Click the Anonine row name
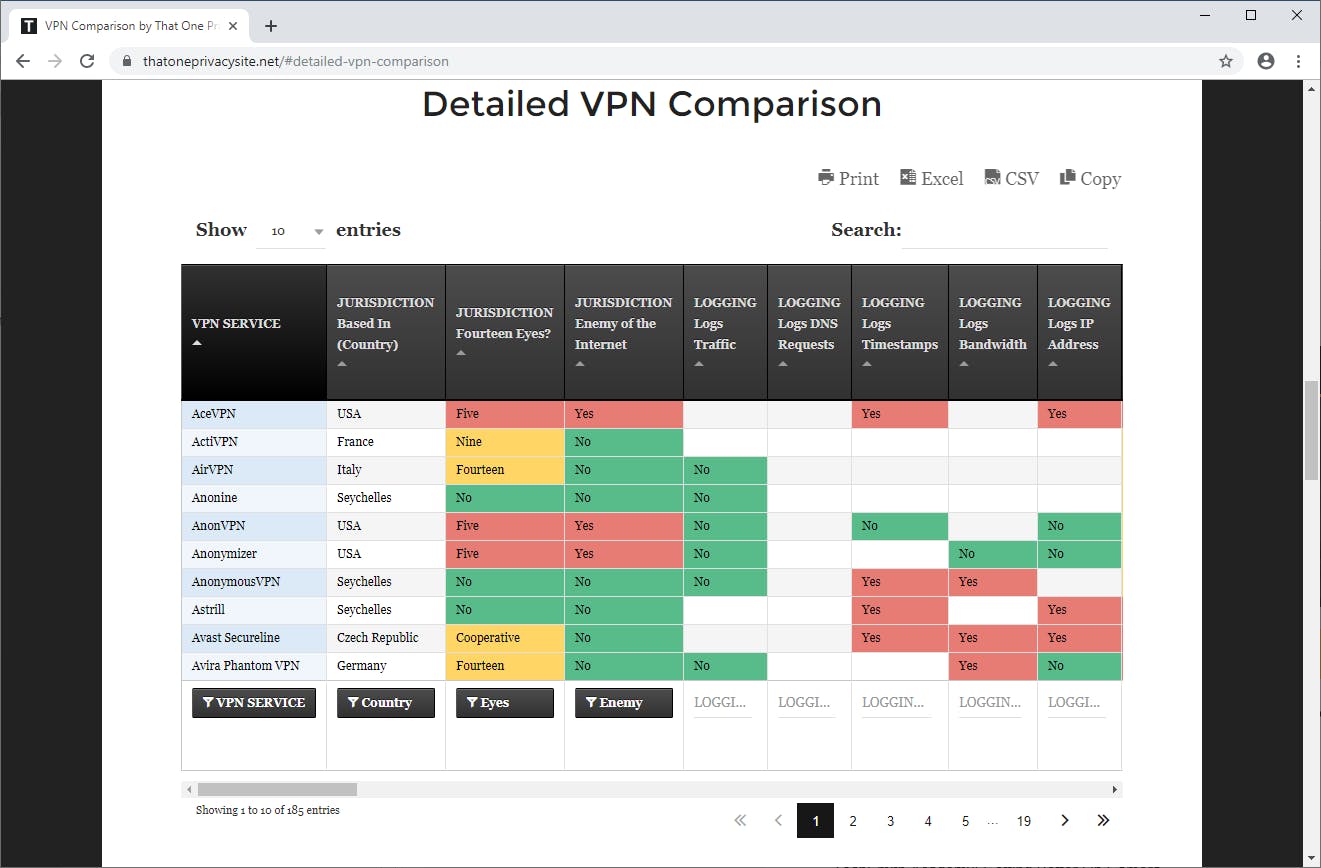This screenshot has width=1321, height=868. [x=215, y=498]
